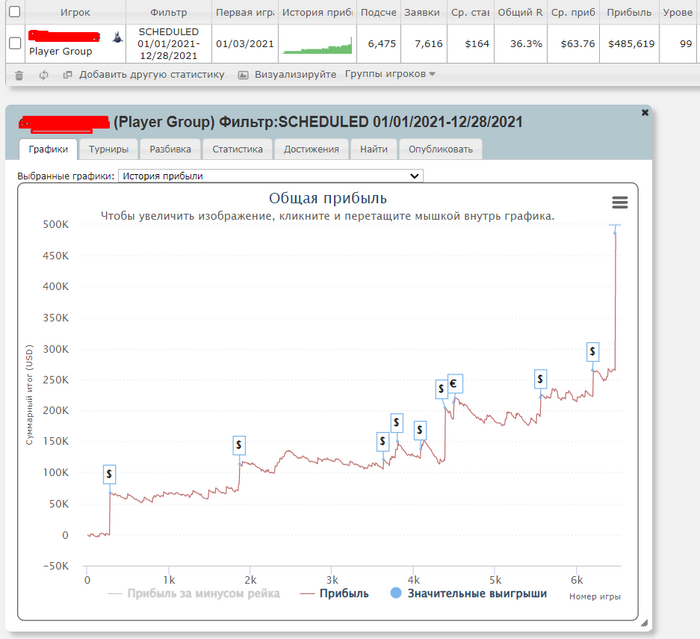The height and width of the screenshot is (639, 700).
Task: Toggle Прибыль за минусом рейка legend
Action: click(194, 593)
